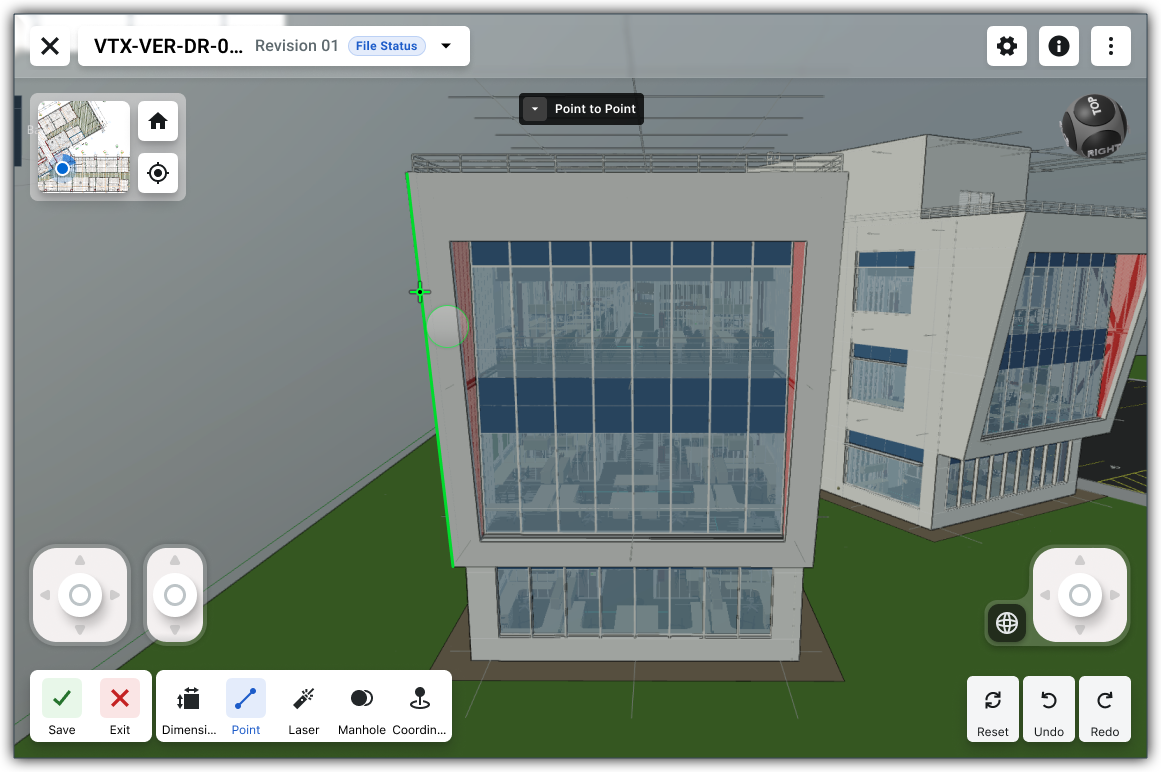Screen dimensions: 1161x772
Task: Click right arrow on right look joystick
Action: [1114, 594]
